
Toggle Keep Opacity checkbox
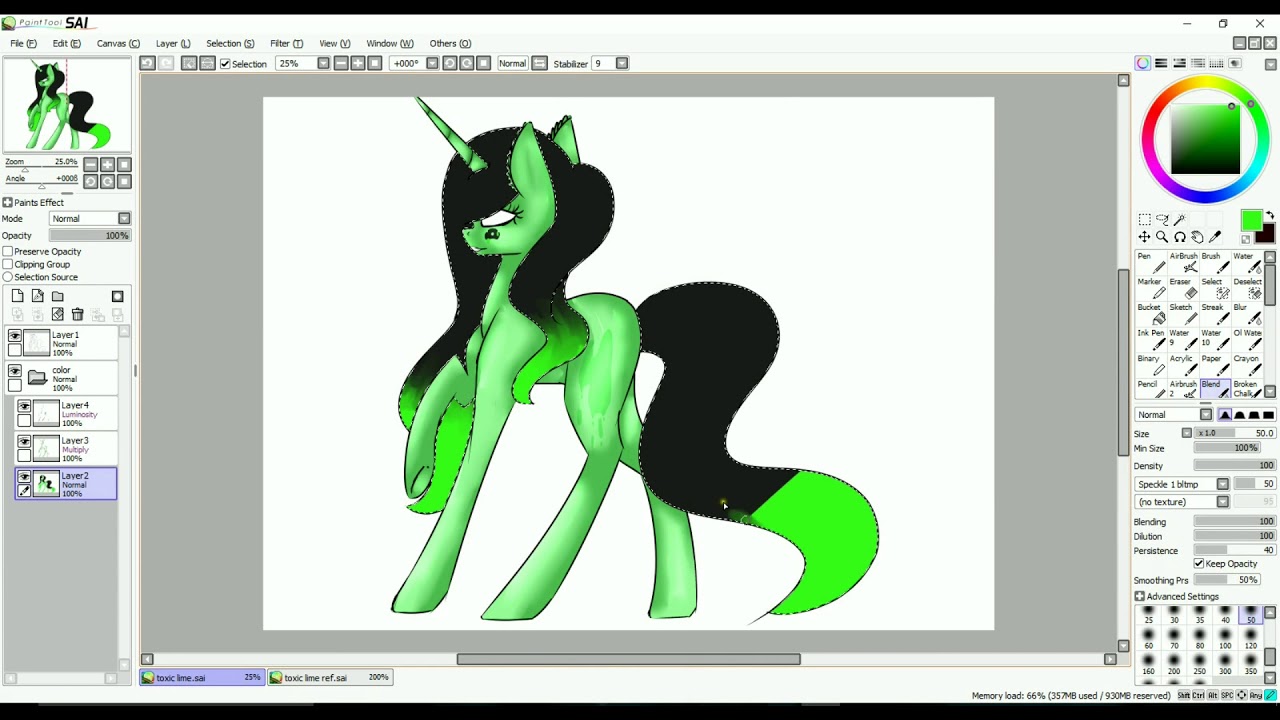[1199, 564]
